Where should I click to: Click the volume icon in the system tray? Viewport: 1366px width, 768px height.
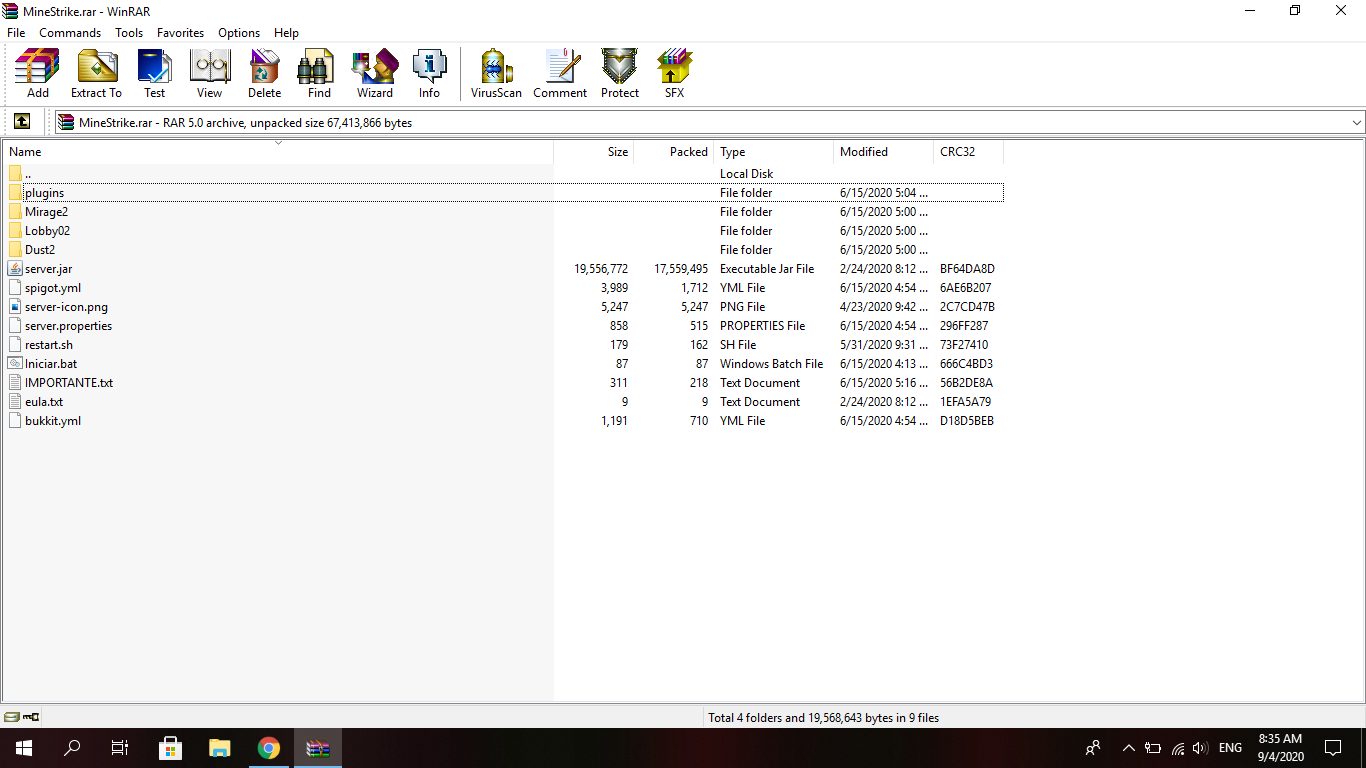pos(1200,748)
